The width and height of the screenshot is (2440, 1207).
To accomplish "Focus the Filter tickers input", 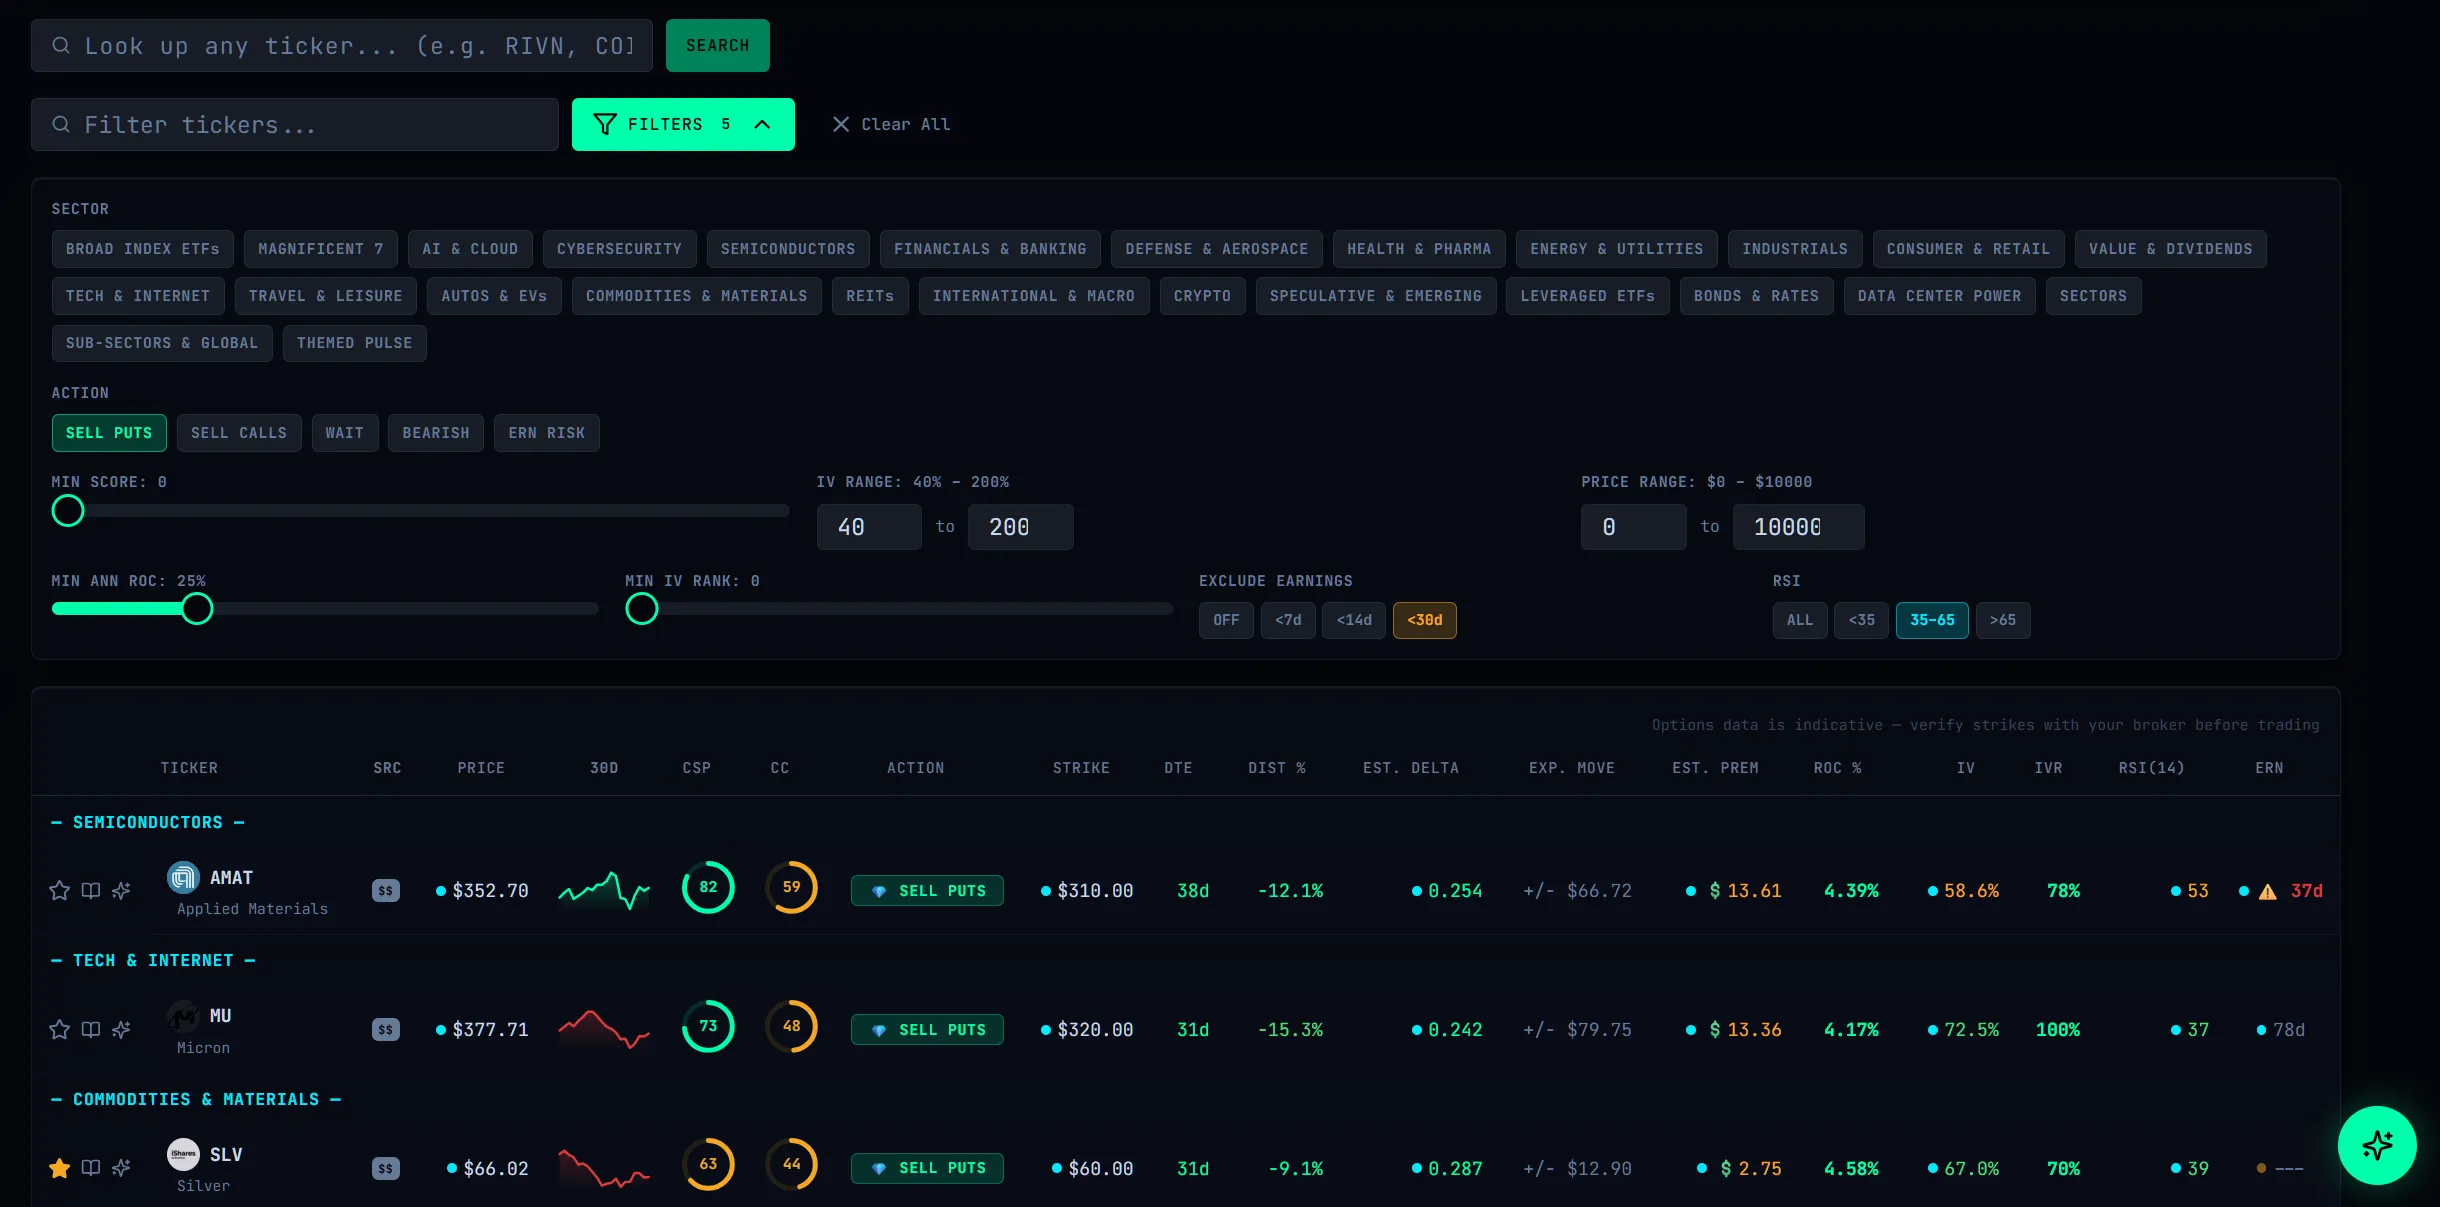I will [x=295, y=124].
